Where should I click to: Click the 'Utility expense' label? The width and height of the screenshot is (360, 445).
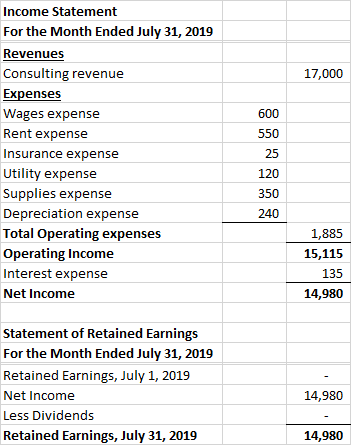click(50, 174)
